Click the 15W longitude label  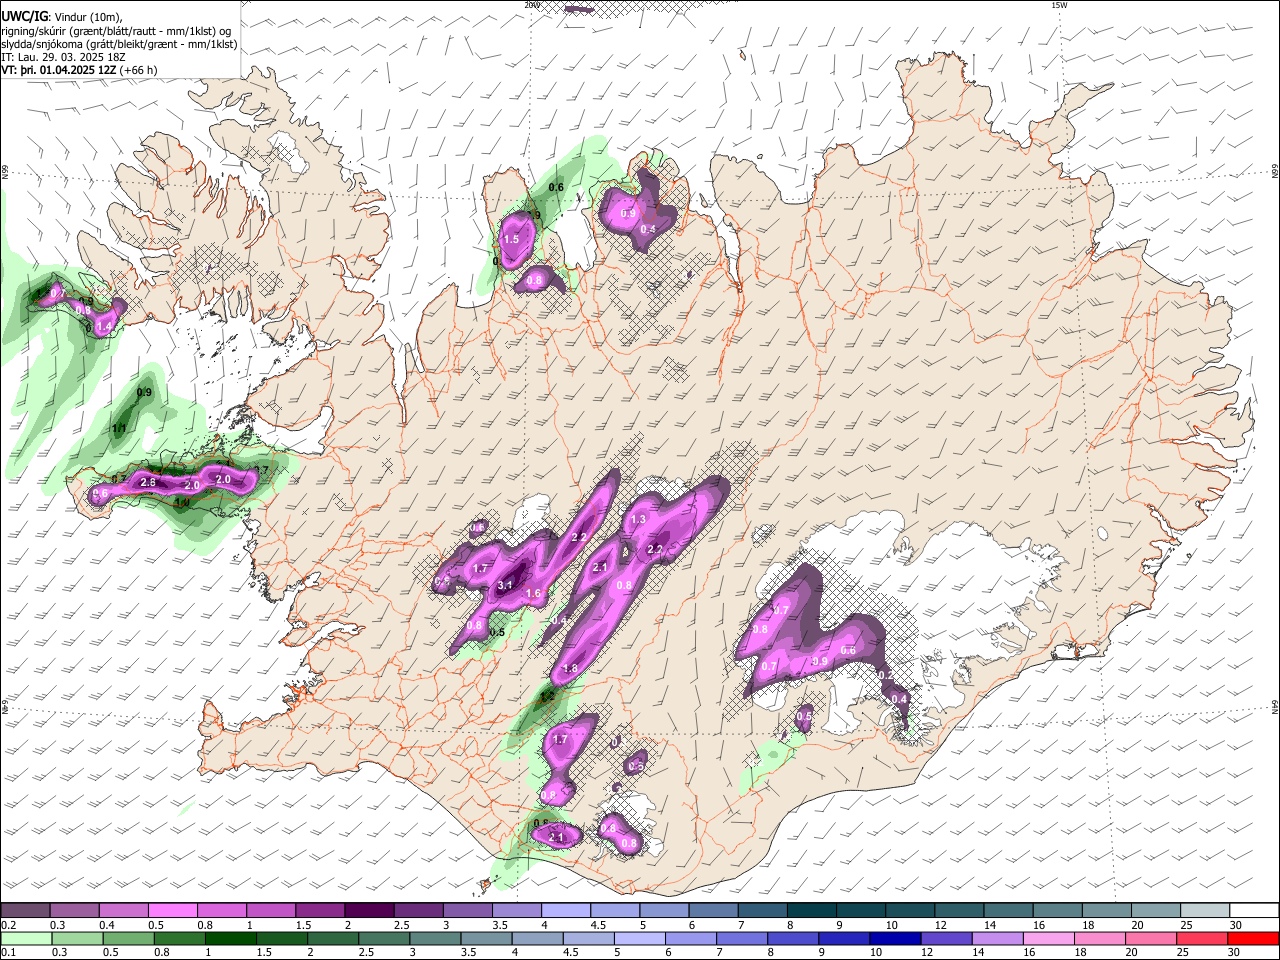1059,5
